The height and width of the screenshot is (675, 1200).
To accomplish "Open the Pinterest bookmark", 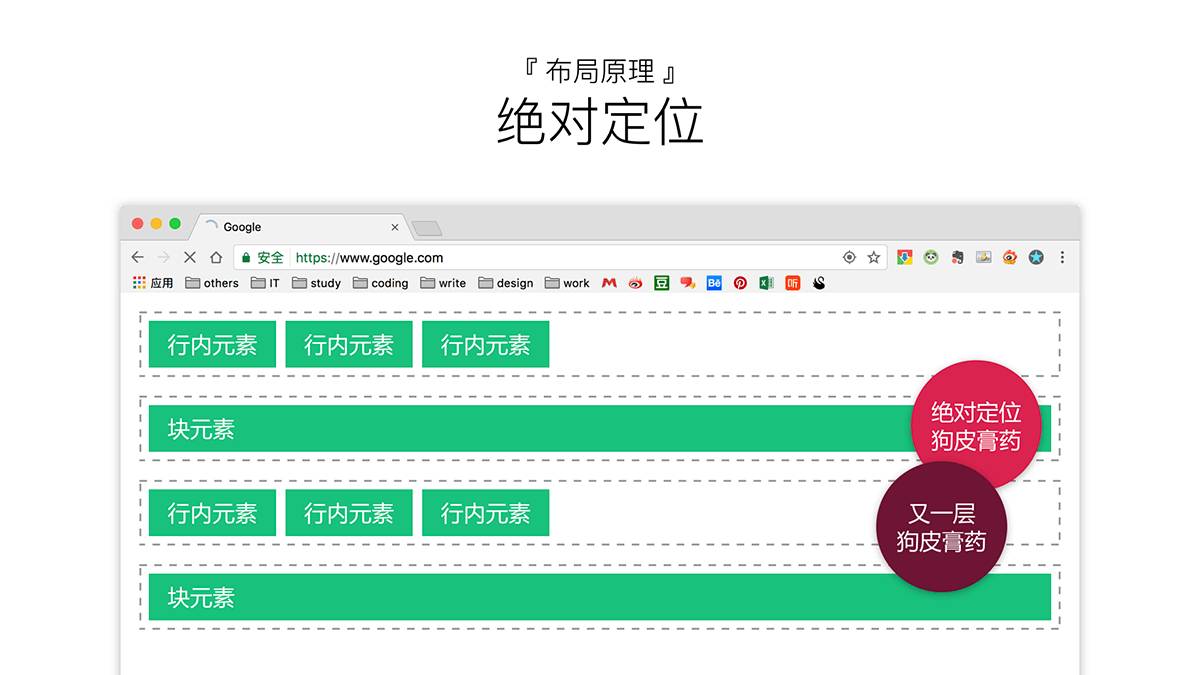I will (740, 283).
